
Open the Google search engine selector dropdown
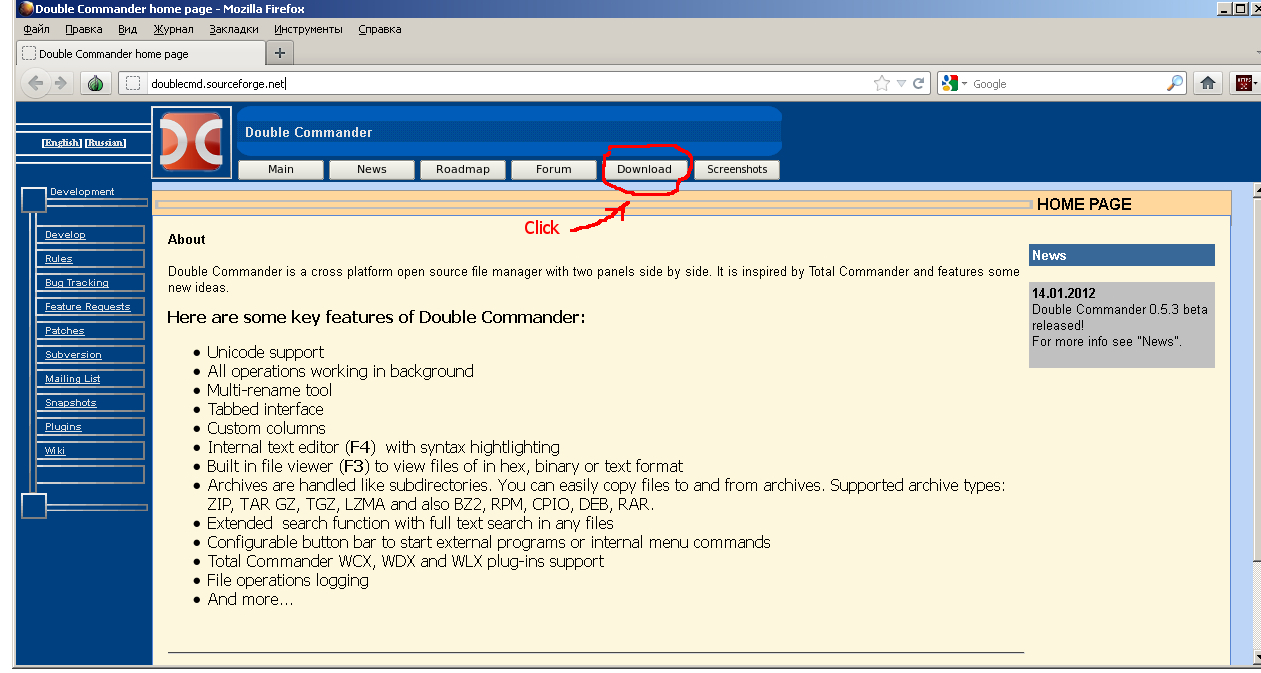[x=954, y=84]
